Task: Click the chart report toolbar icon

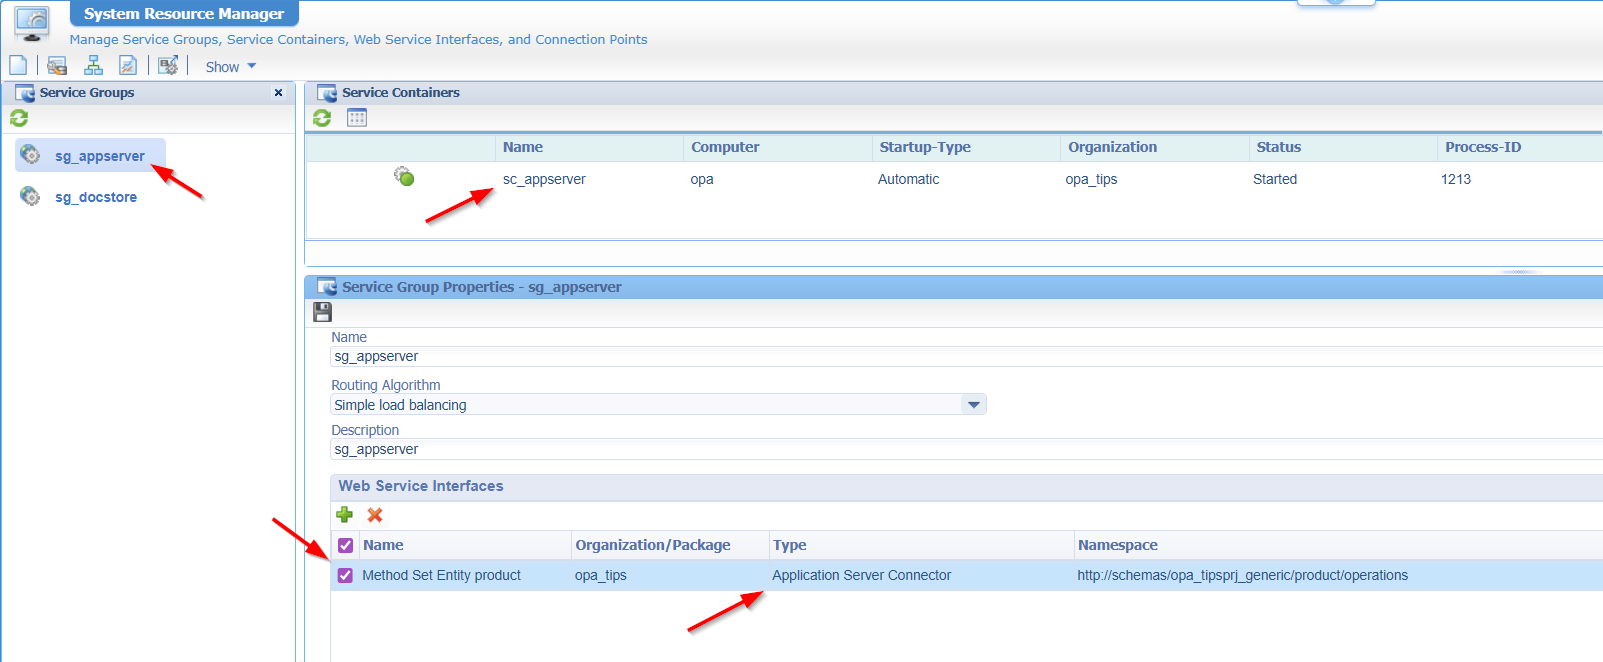Action: click(x=127, y=66)
